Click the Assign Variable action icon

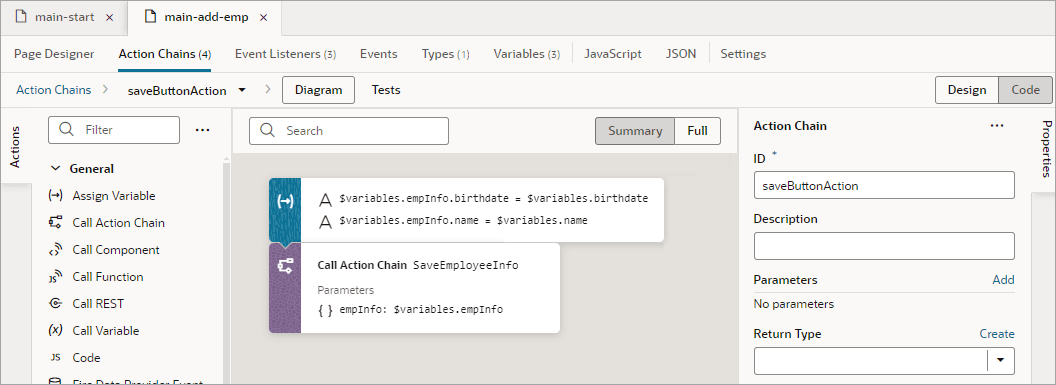(56, 196)
